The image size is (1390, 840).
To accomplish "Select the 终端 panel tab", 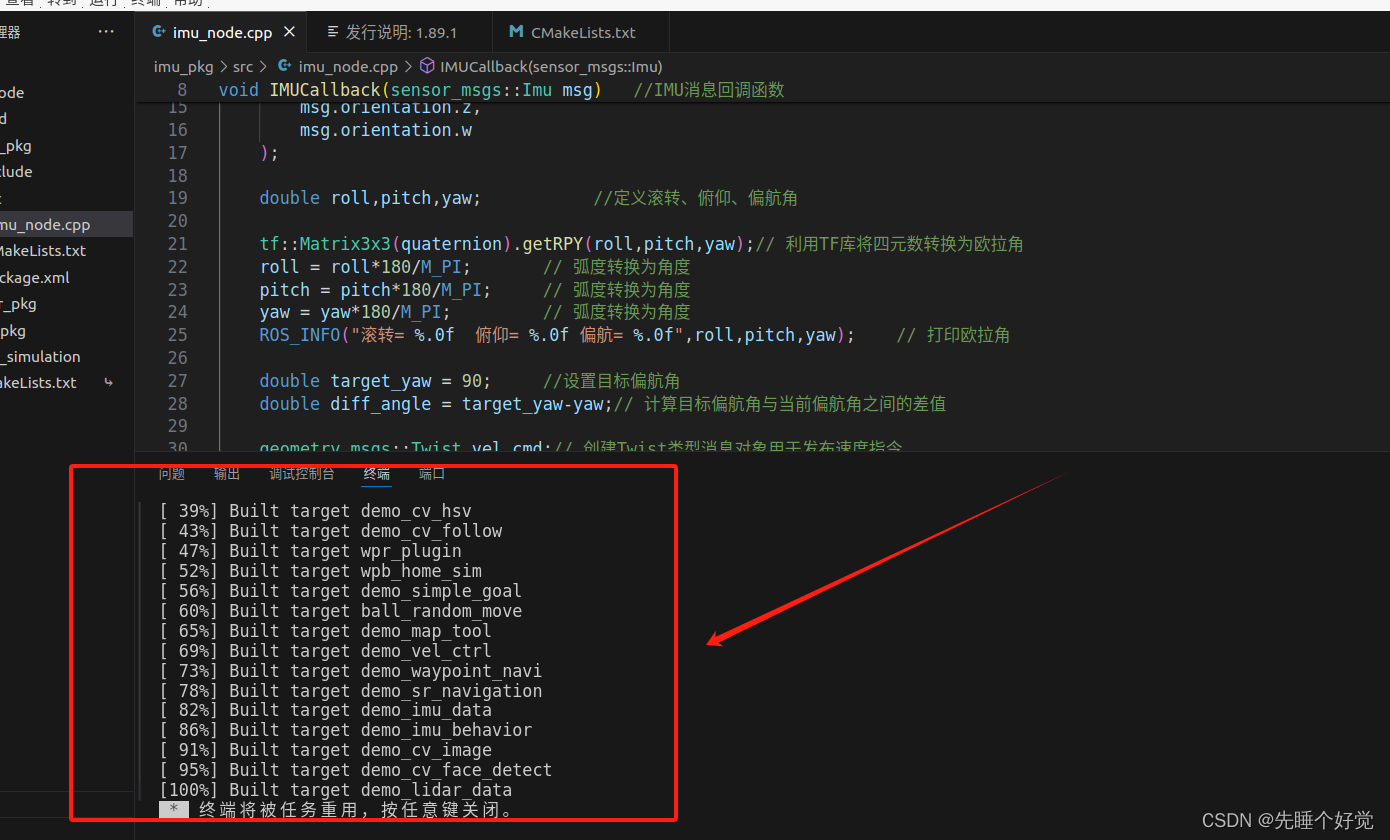I will [377, 474].
